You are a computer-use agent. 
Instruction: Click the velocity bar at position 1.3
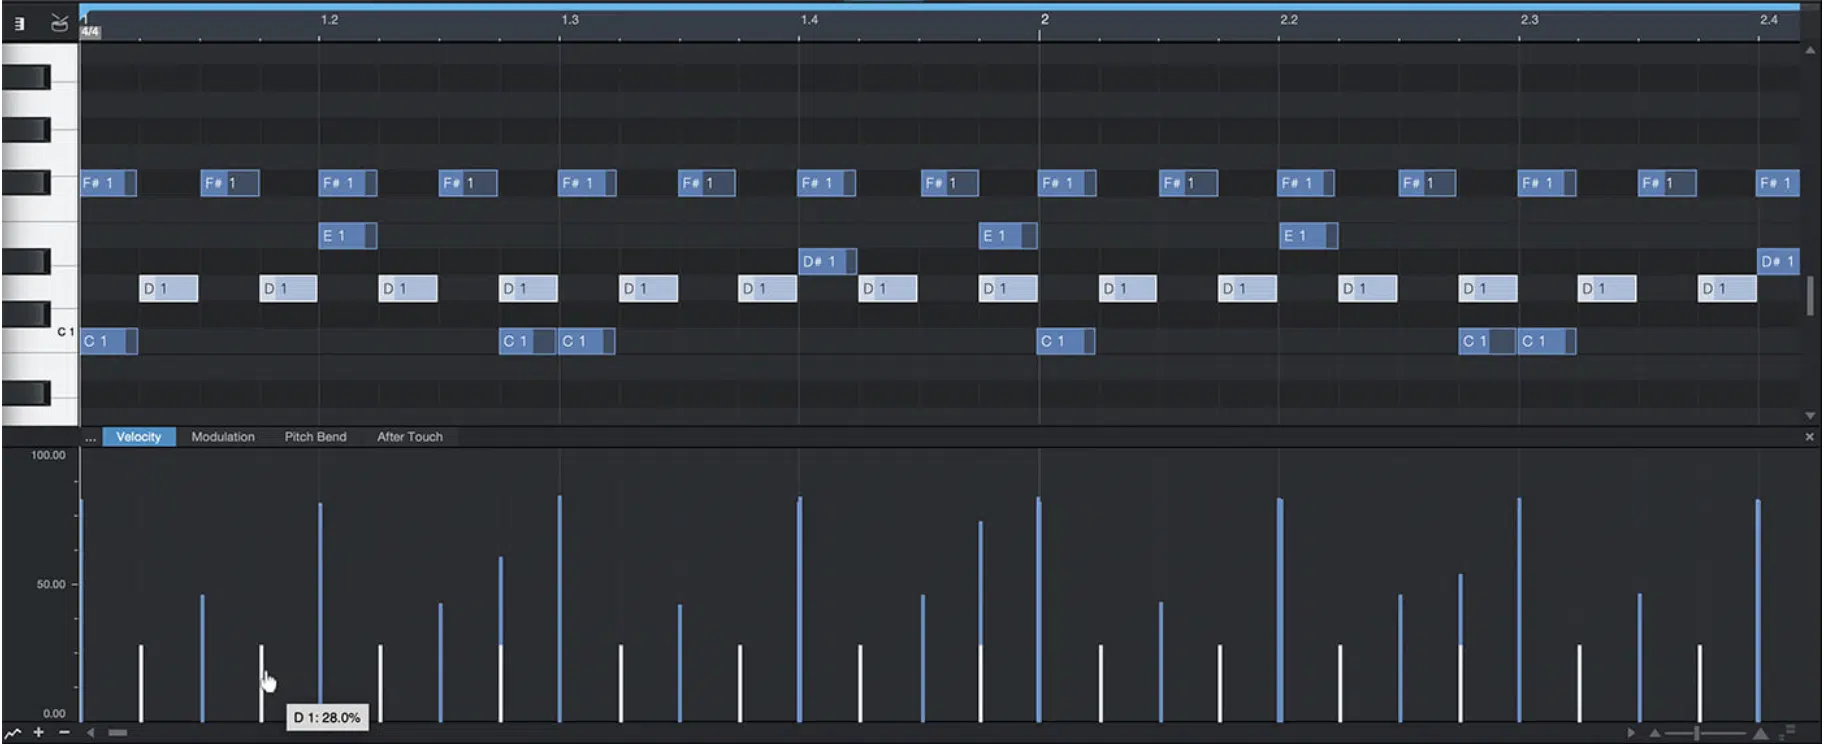click(x=560, y=609)
